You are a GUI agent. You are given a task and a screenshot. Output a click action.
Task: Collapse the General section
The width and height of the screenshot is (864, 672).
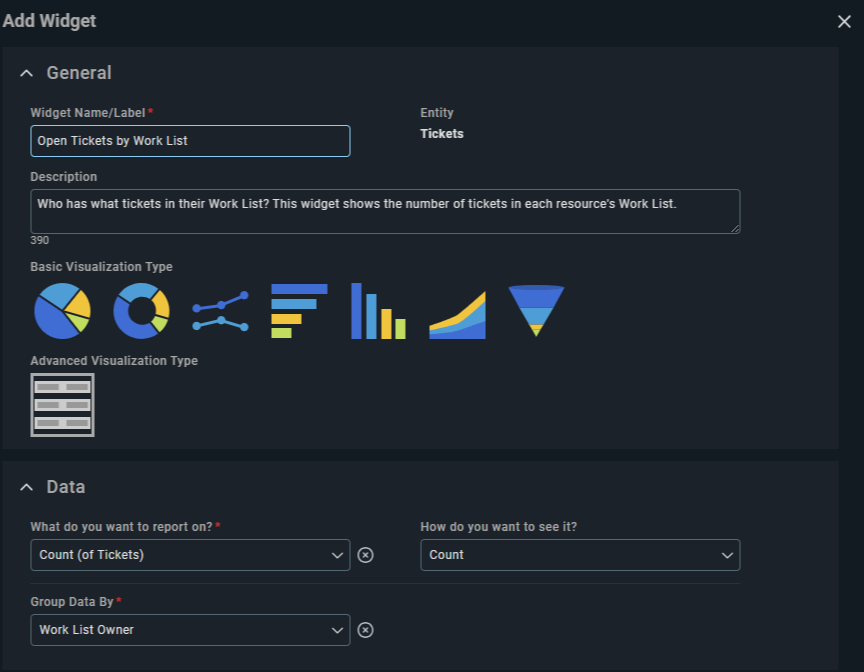(x=26, y=73)
